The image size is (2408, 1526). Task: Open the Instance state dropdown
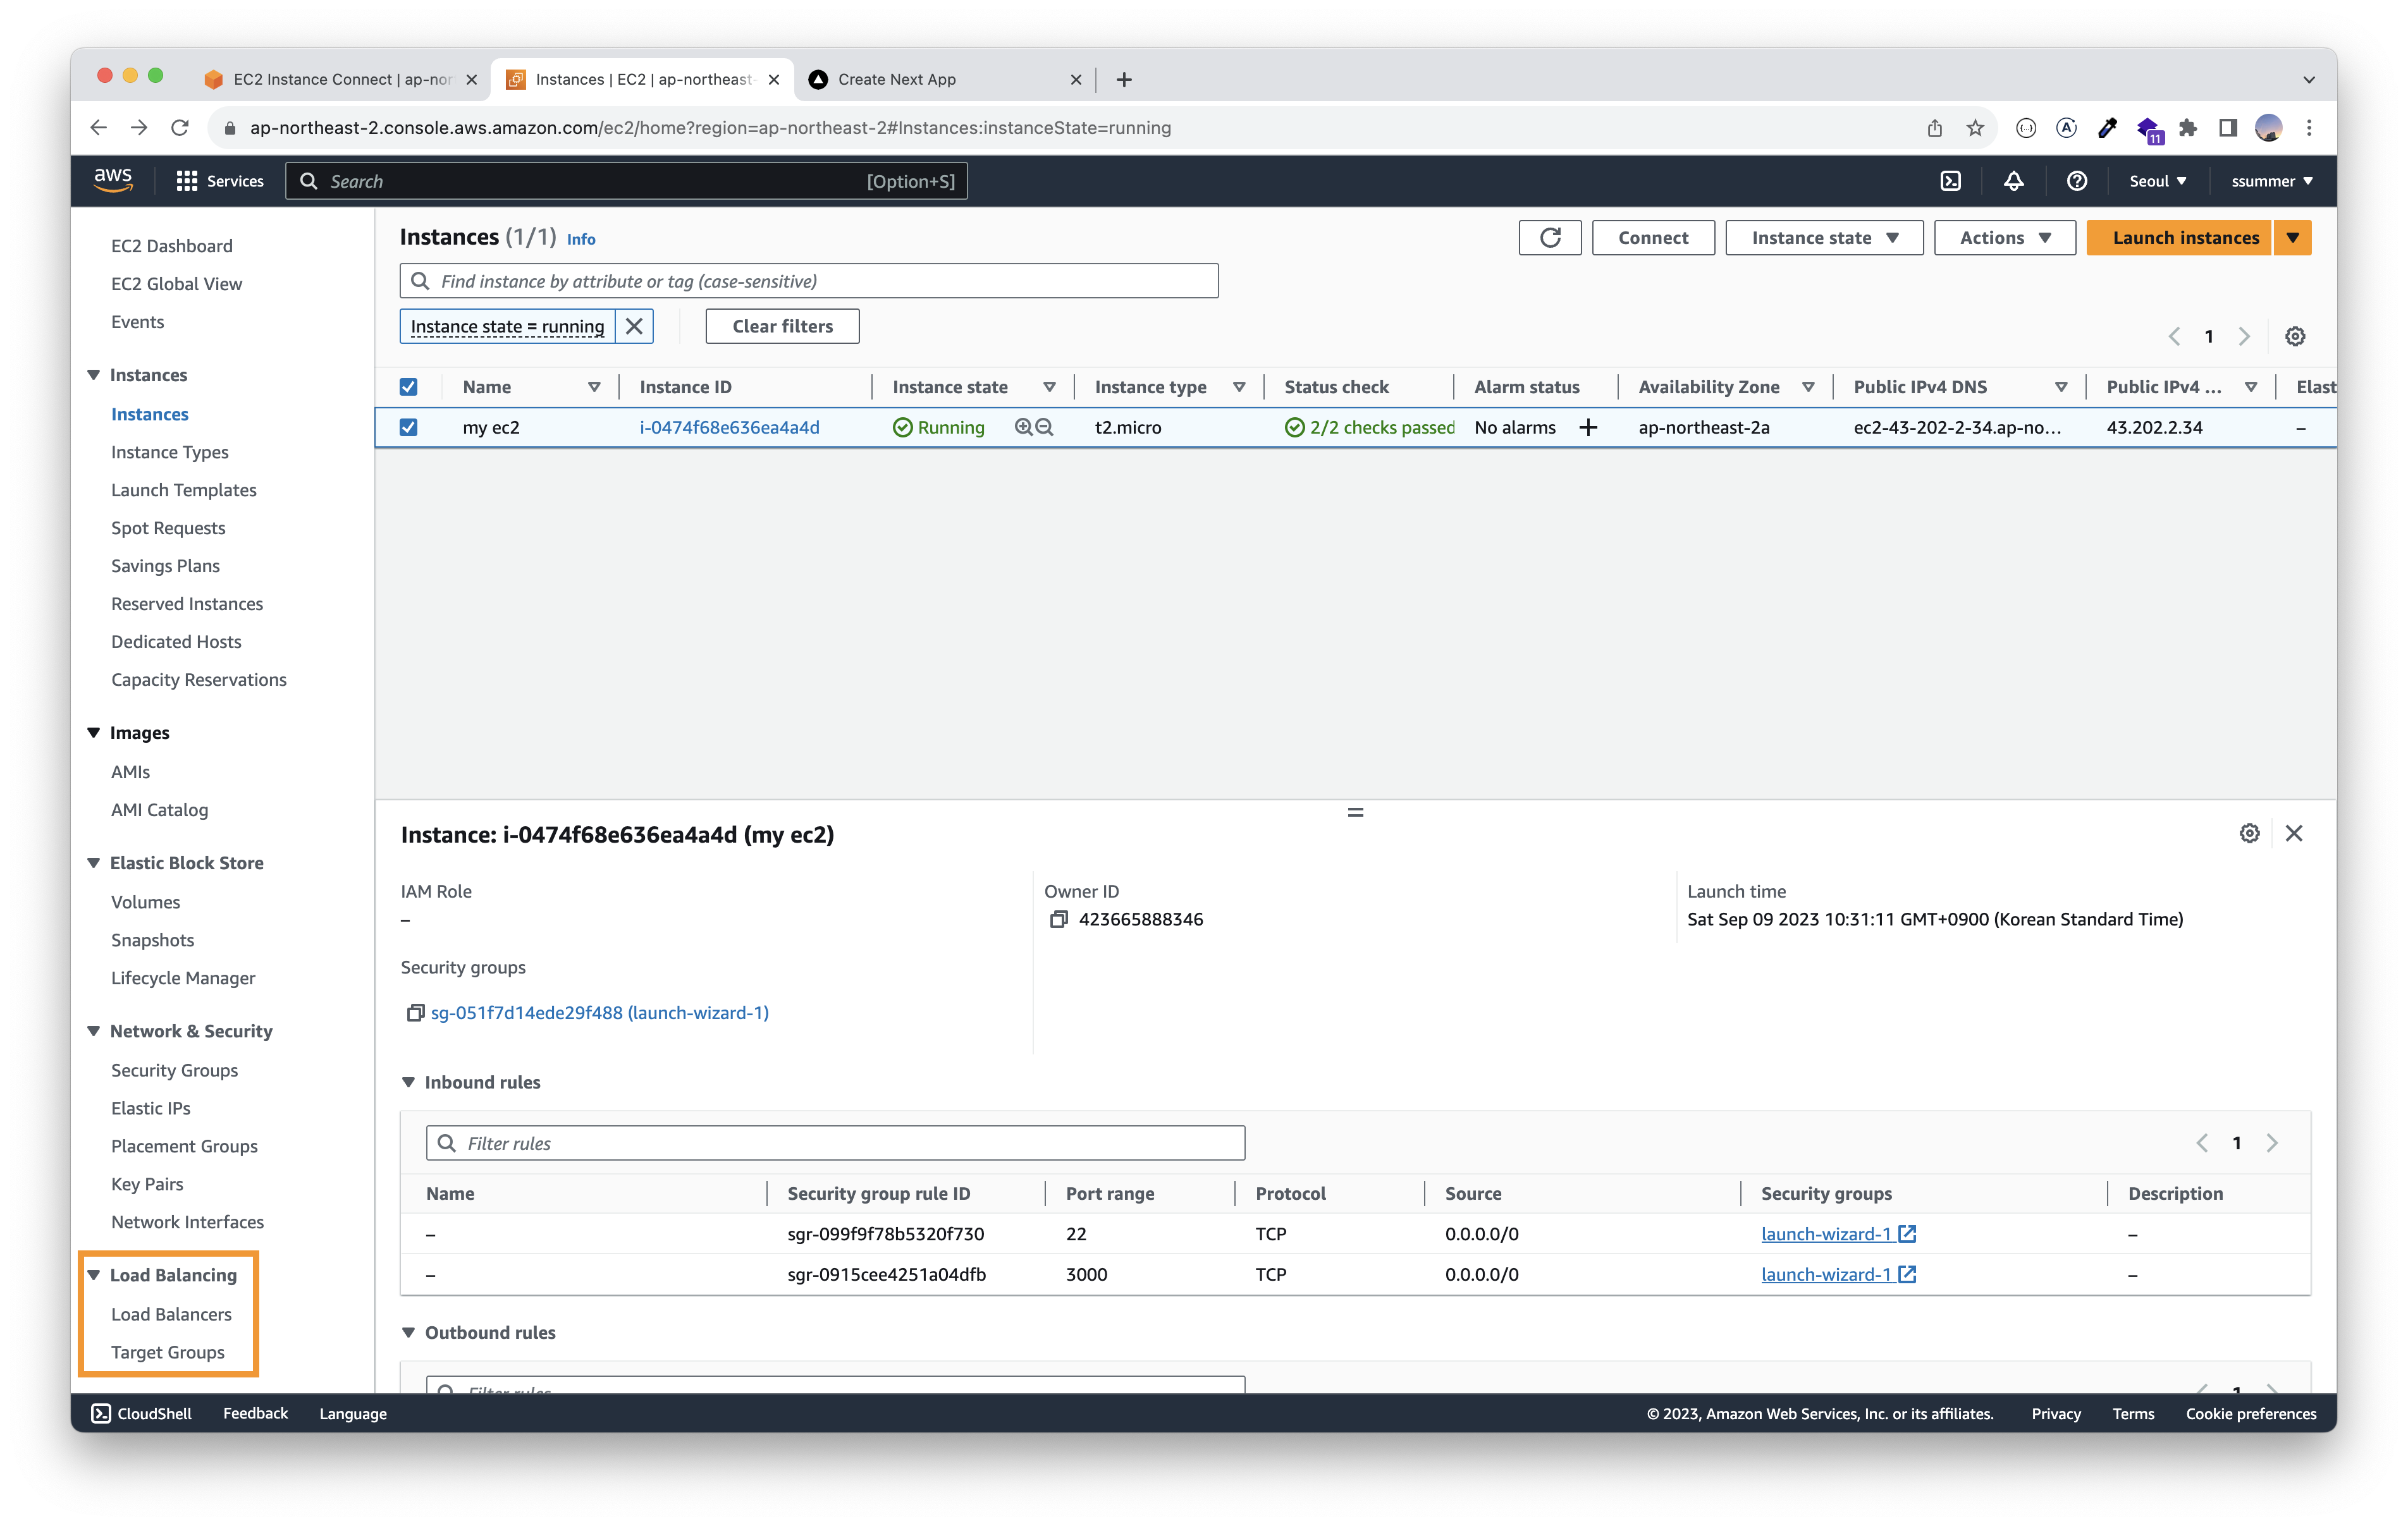[1824, 238]
